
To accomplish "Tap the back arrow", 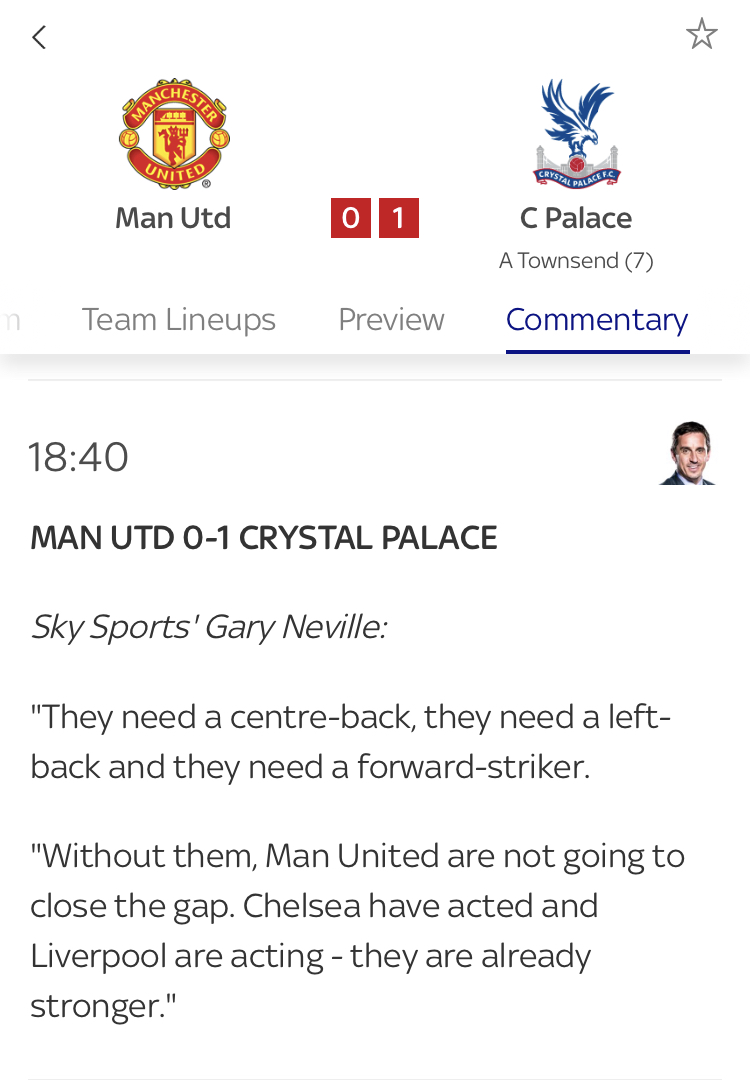I will pyautogui.click(x=39, y=38).
